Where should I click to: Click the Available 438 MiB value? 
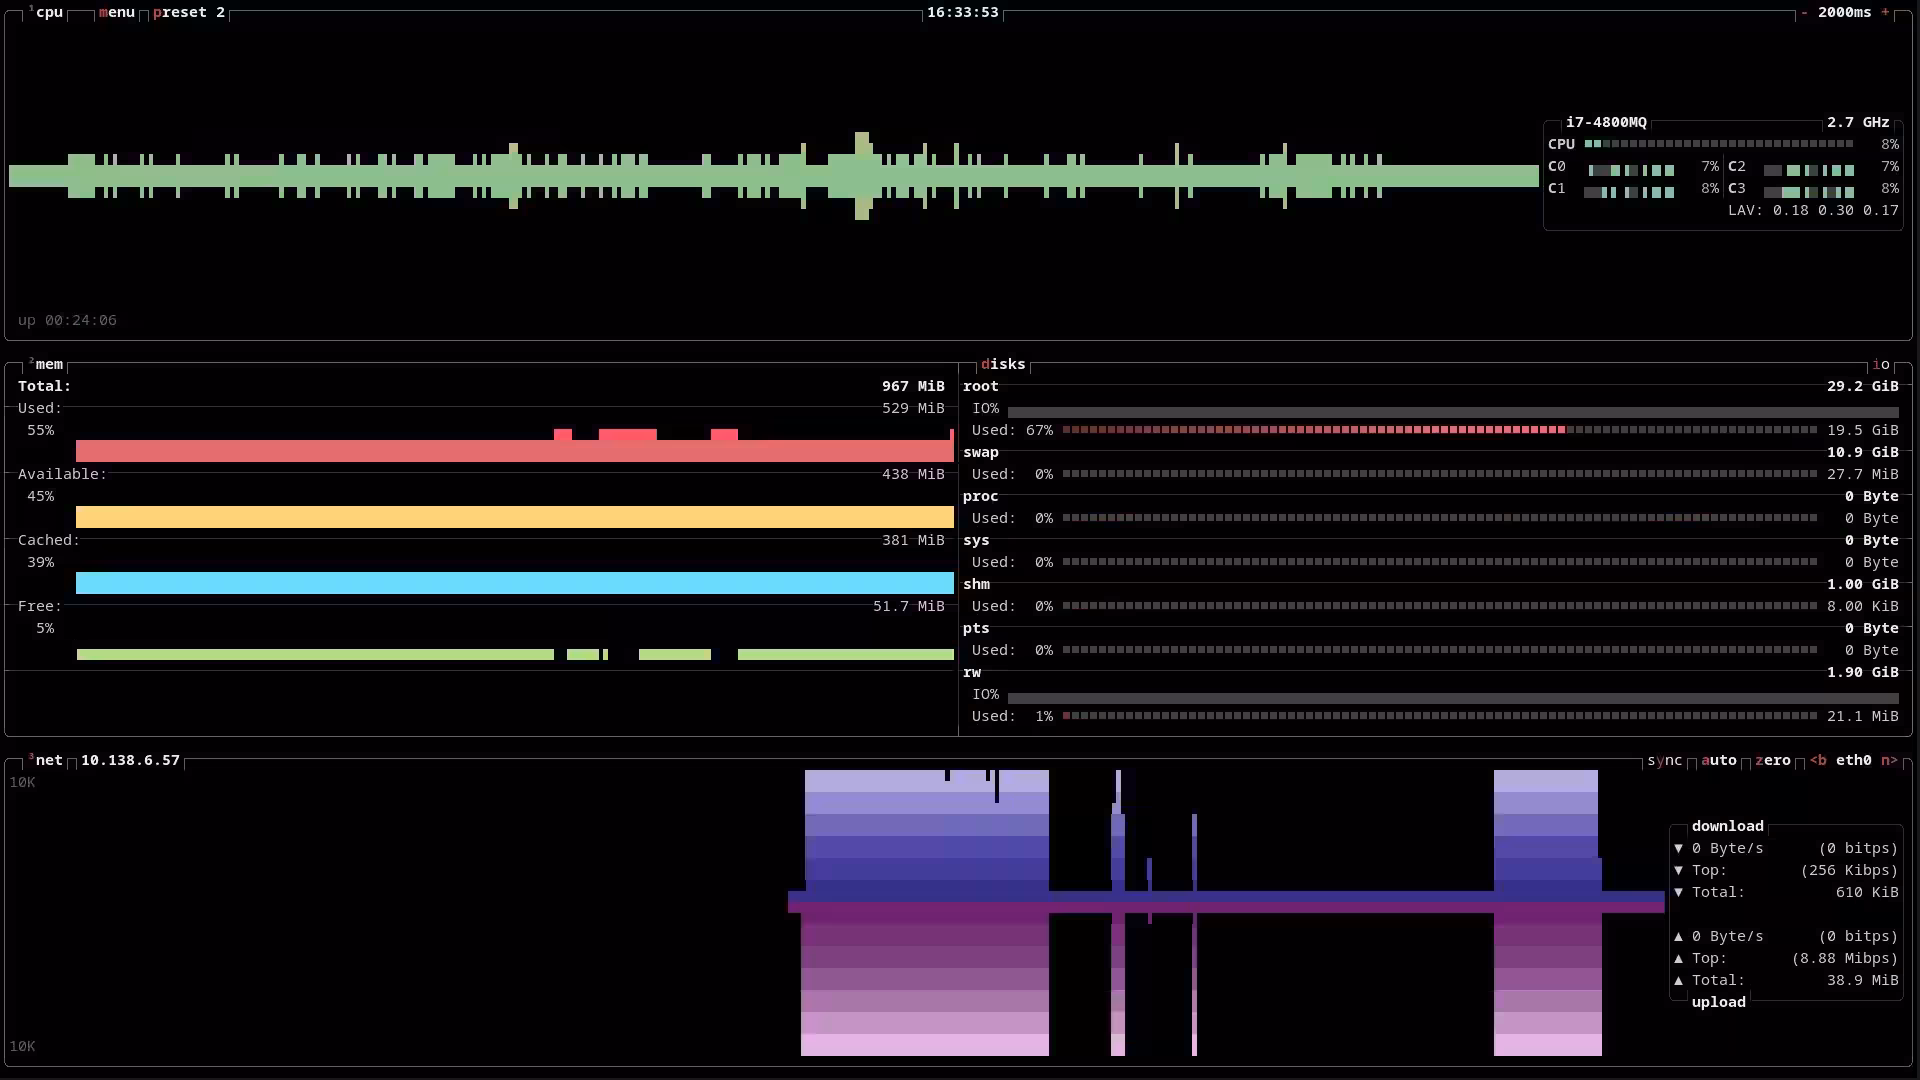click(x=913, y=474)
